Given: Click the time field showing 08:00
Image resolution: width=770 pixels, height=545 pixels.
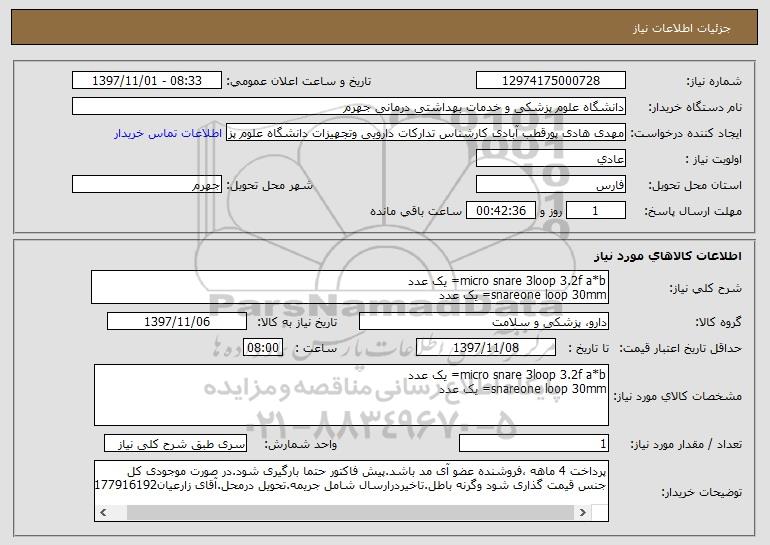Looking at the screenshot, I should 263,348.
